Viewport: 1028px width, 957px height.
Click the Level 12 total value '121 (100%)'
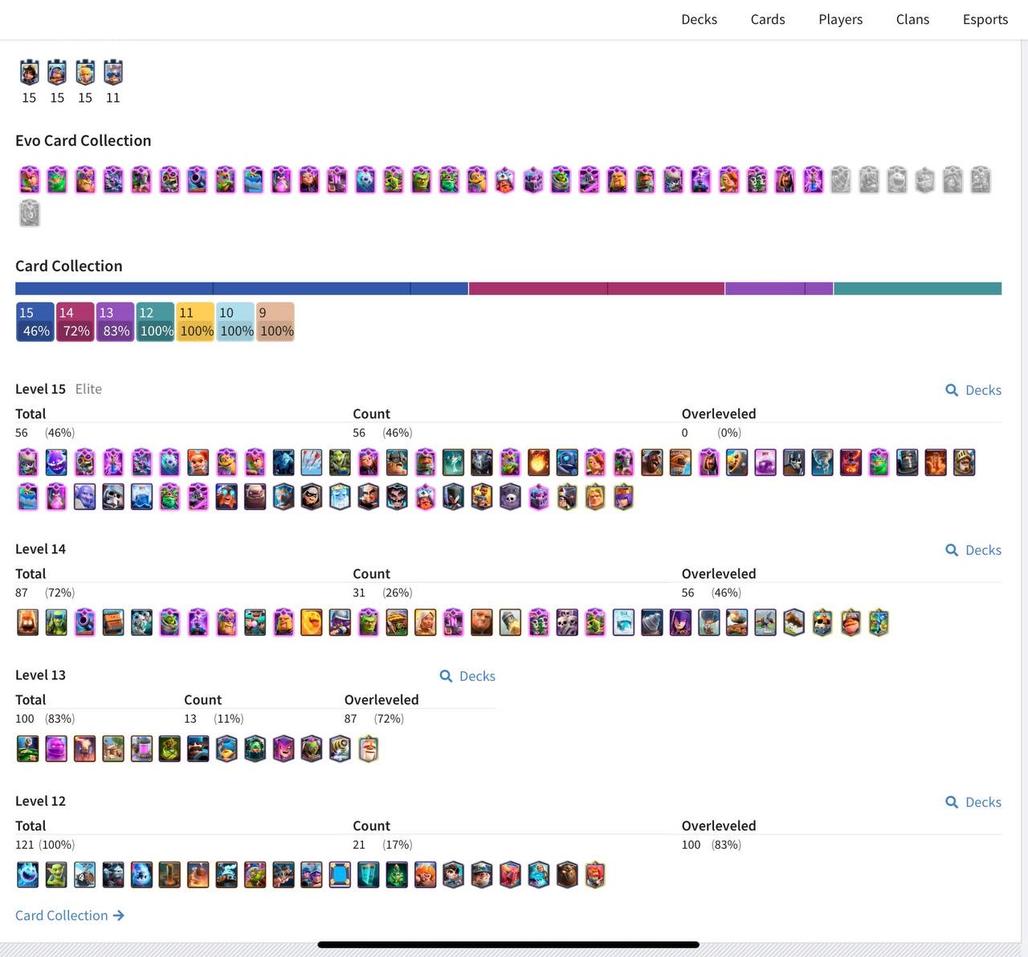45,844
